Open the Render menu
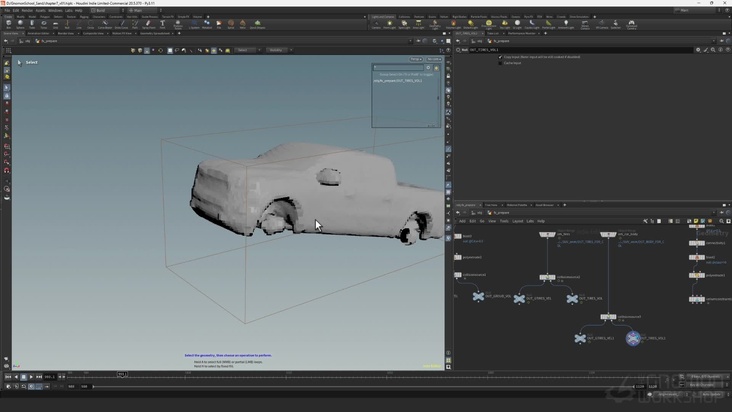The image size is (732, 412). tap(27, 10)
